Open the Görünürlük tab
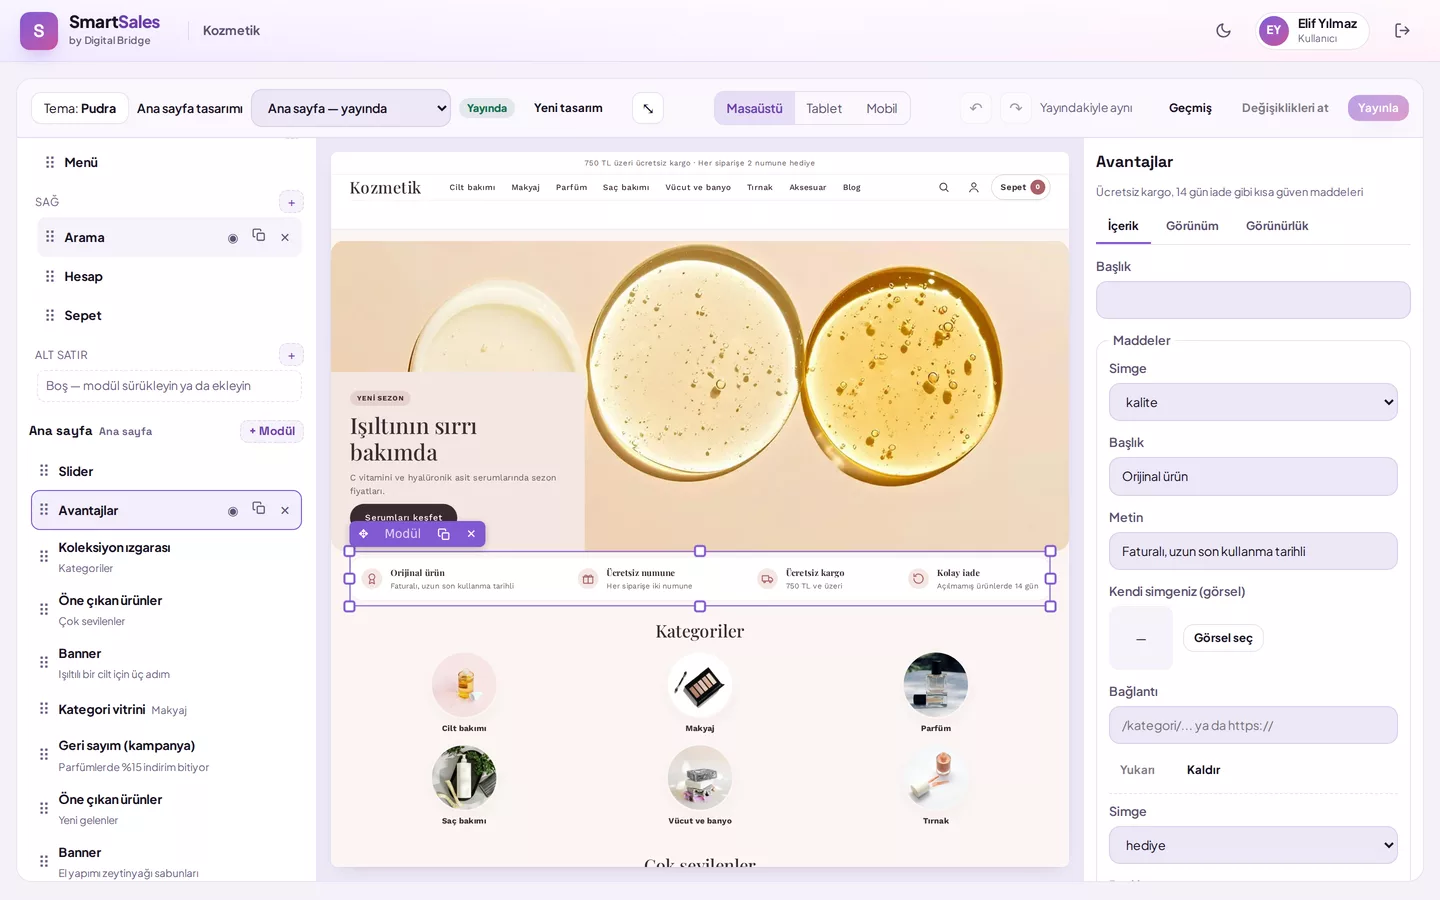The height and width of the screenshot is (900, 1440). [x=1277, y=226]
